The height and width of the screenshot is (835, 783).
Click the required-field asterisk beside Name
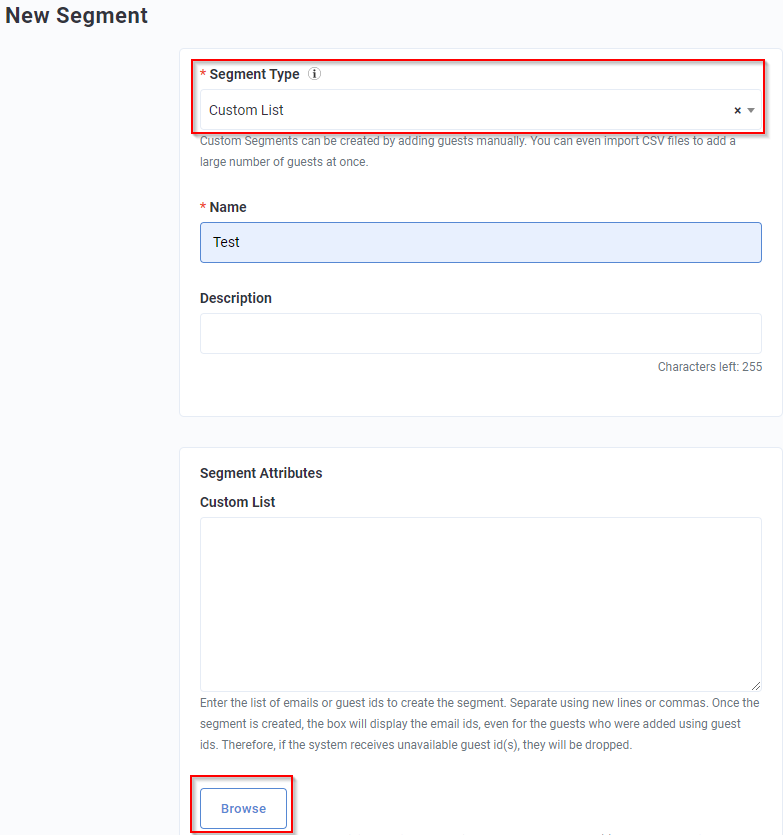click(x=203, y=207)
